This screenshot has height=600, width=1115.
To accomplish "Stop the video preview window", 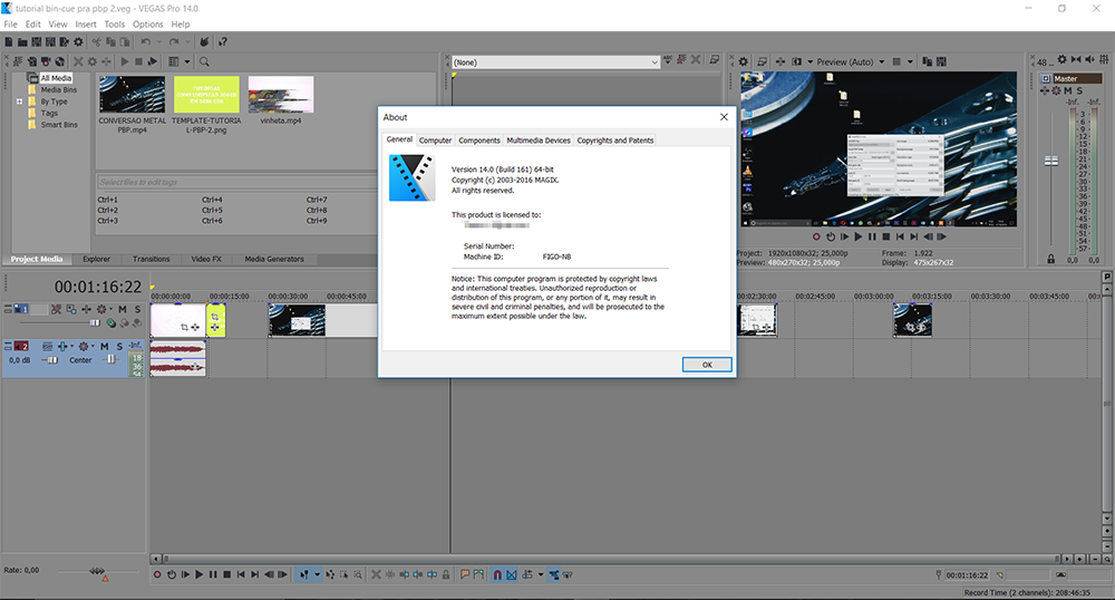I will [886, 237].
